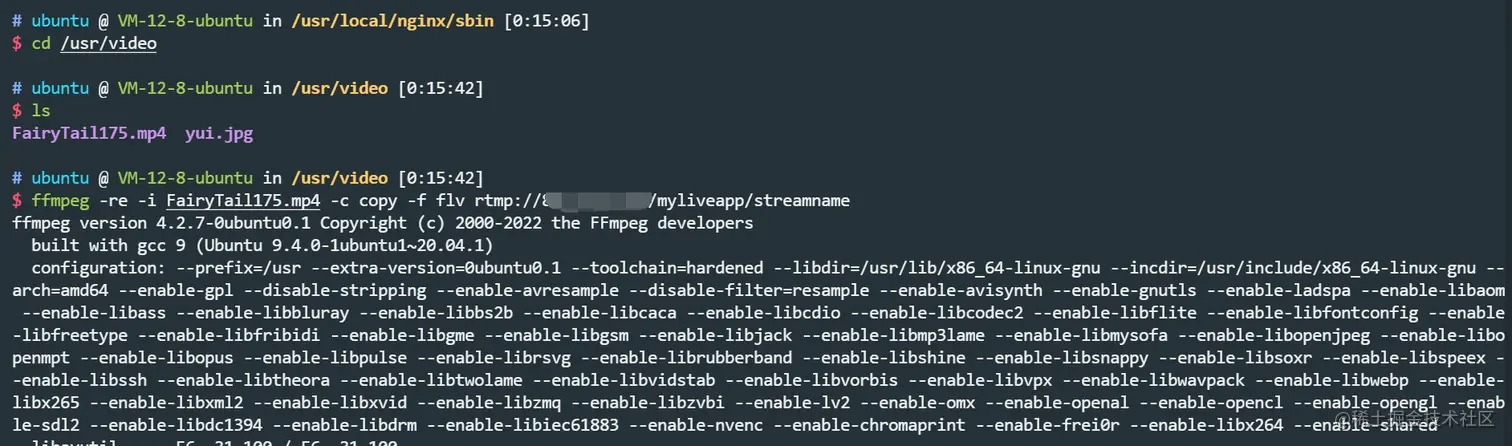
Task: Click the rtmp:// URL's /myliveapp/streamname part
Action: [749, 200]
